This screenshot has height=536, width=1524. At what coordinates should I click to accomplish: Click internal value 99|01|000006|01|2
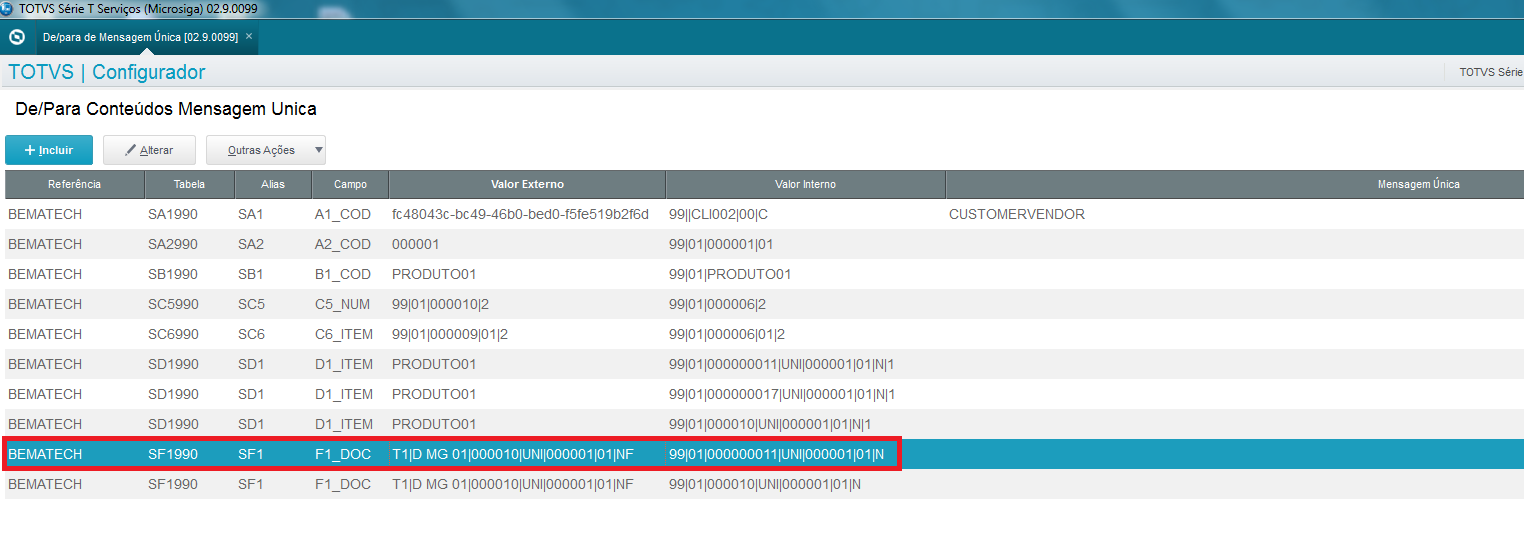pyautogui.click(x=727, y=334)
